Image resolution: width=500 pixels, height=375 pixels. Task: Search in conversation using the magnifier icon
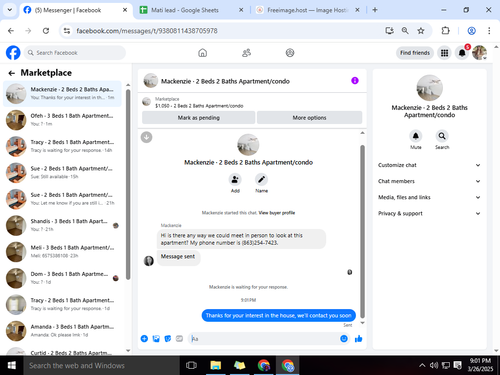(442, 136)
